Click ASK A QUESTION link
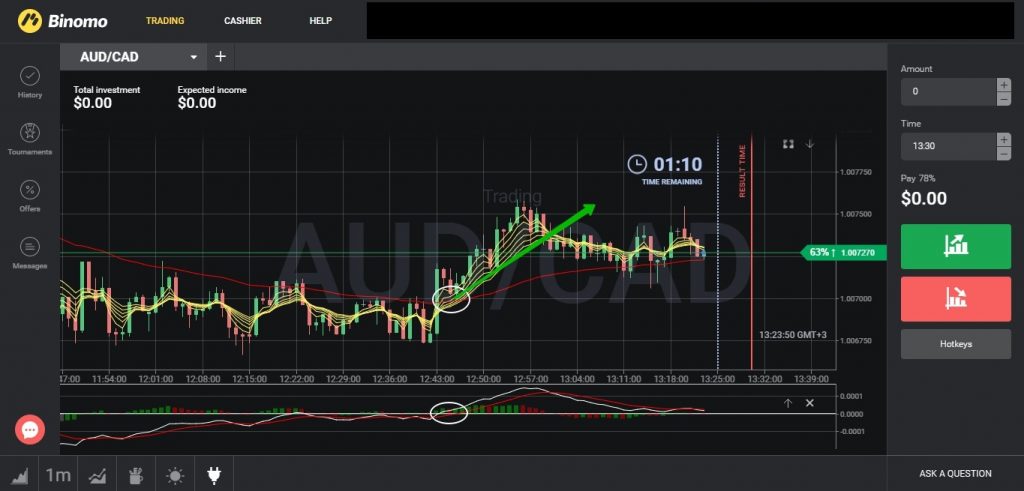Viewport: 1024px width, 491px height. pyautogui.click(x=955, y=474)
